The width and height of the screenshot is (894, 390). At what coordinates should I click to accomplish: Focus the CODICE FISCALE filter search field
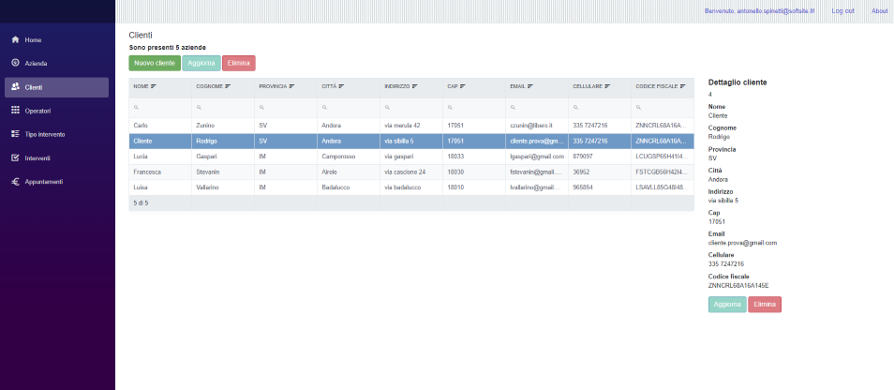[663, 107]
